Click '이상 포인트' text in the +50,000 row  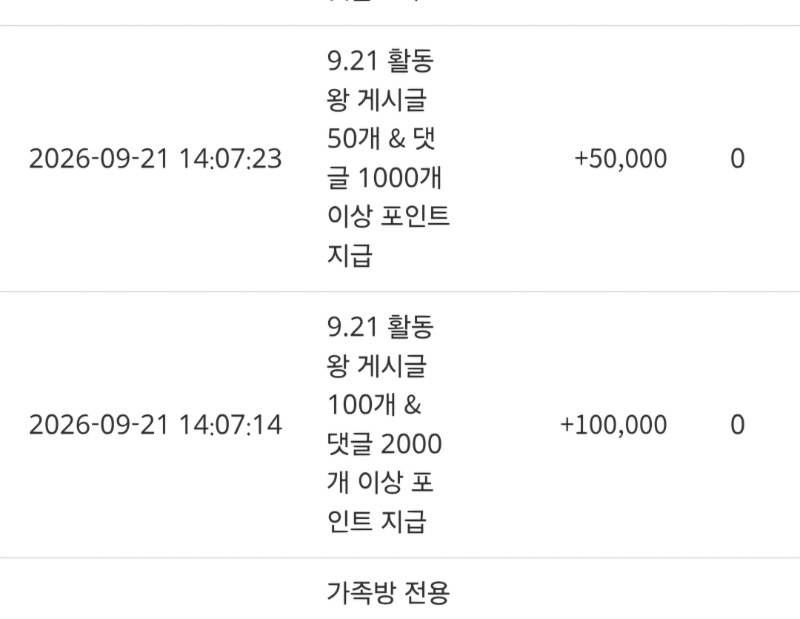[x=388, y=216]
